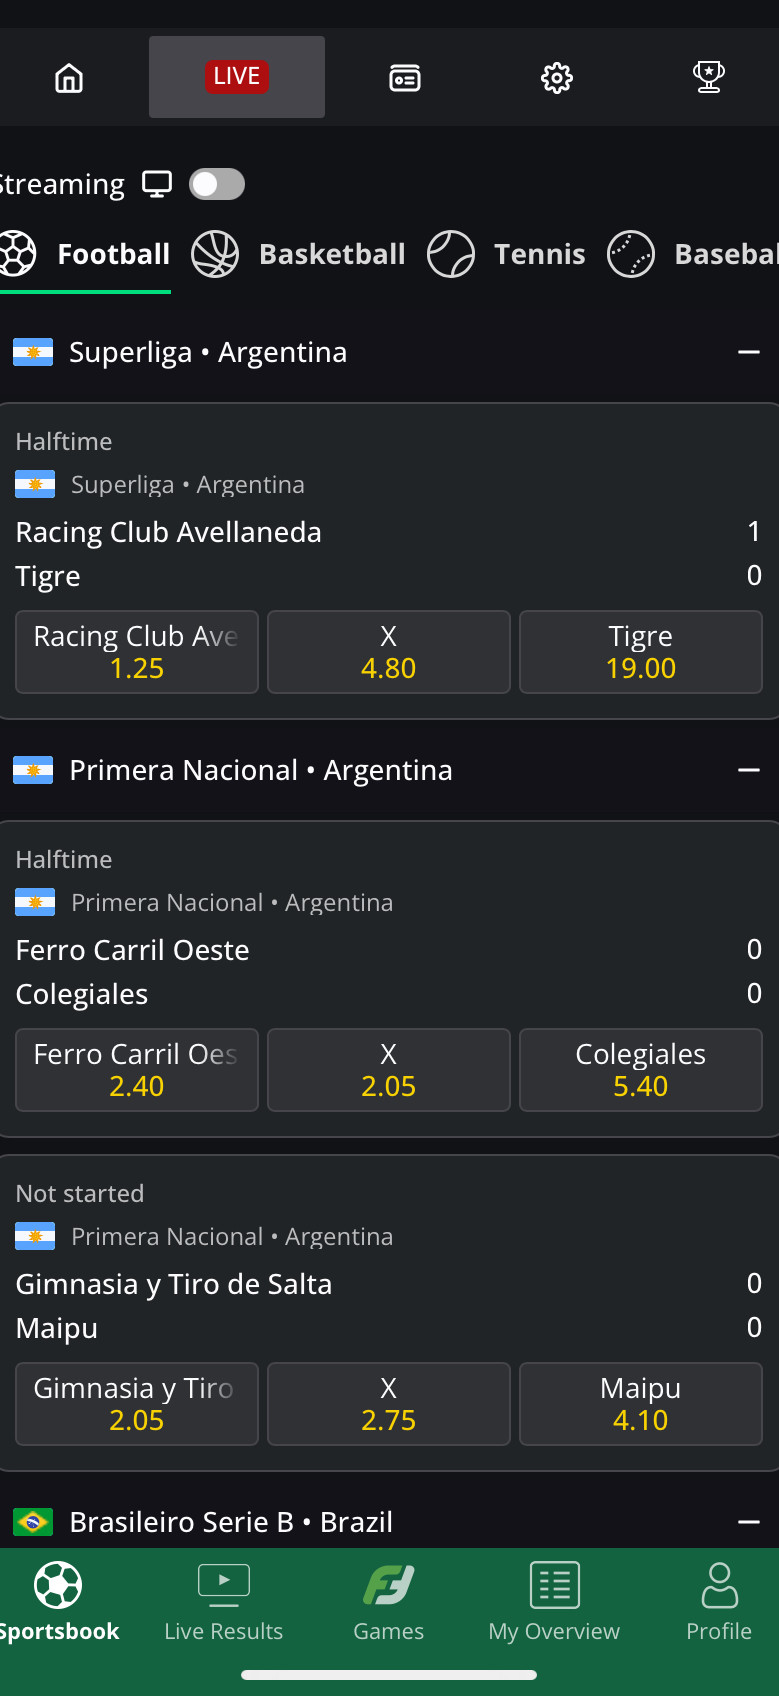Image resolution: width=779 pixels, height=1696 pixels.
Task: Collapse the Superliga Argentina section
Action: point(749,352)
